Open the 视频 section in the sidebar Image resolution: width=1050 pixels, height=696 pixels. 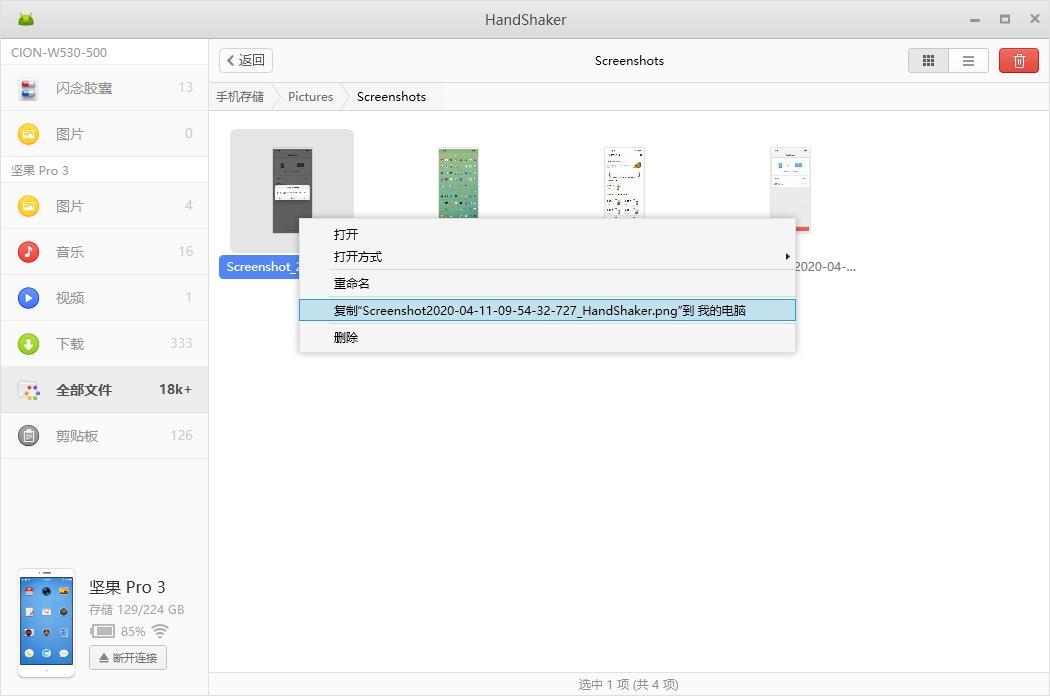70,297
